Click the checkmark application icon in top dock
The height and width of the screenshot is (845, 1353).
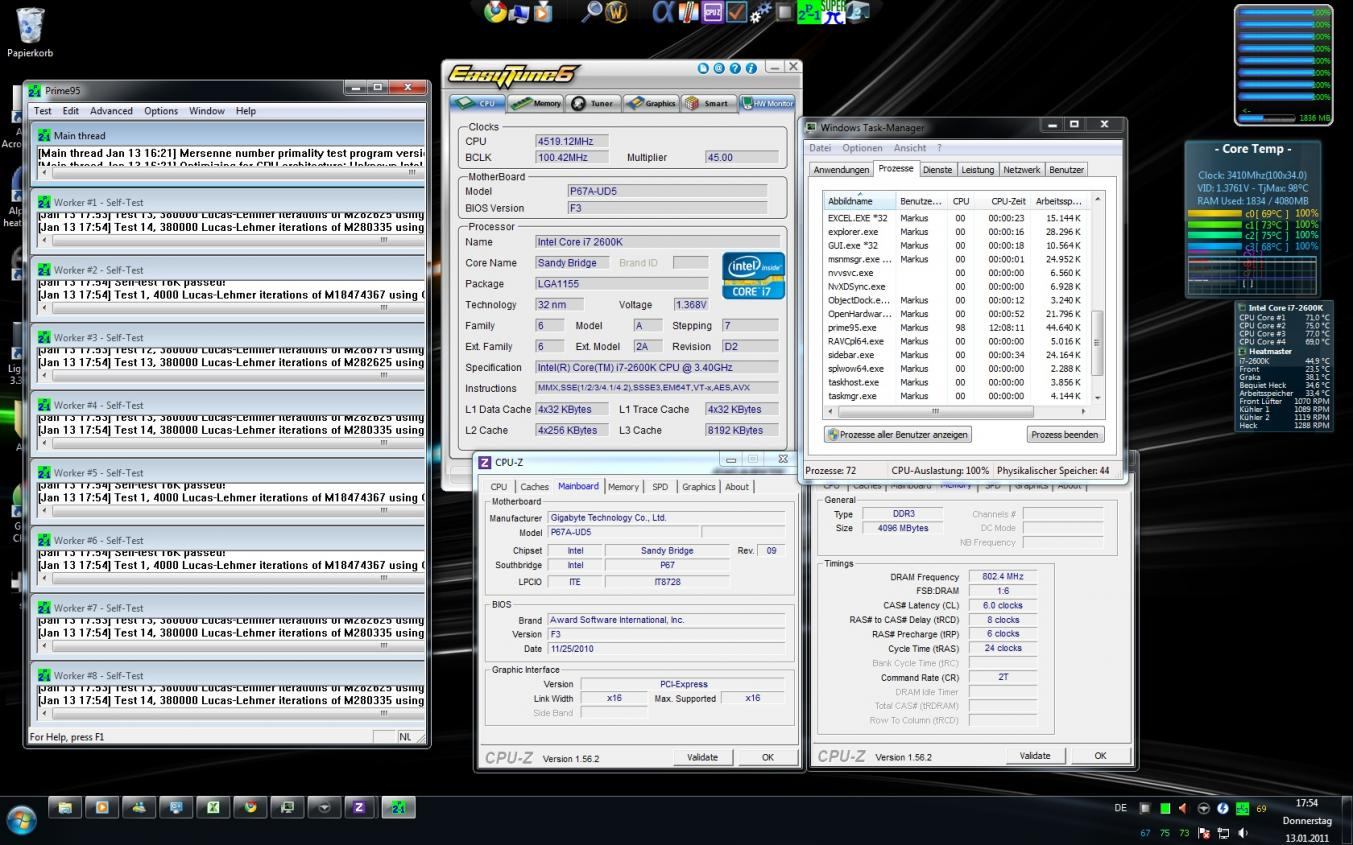point(737,12)
